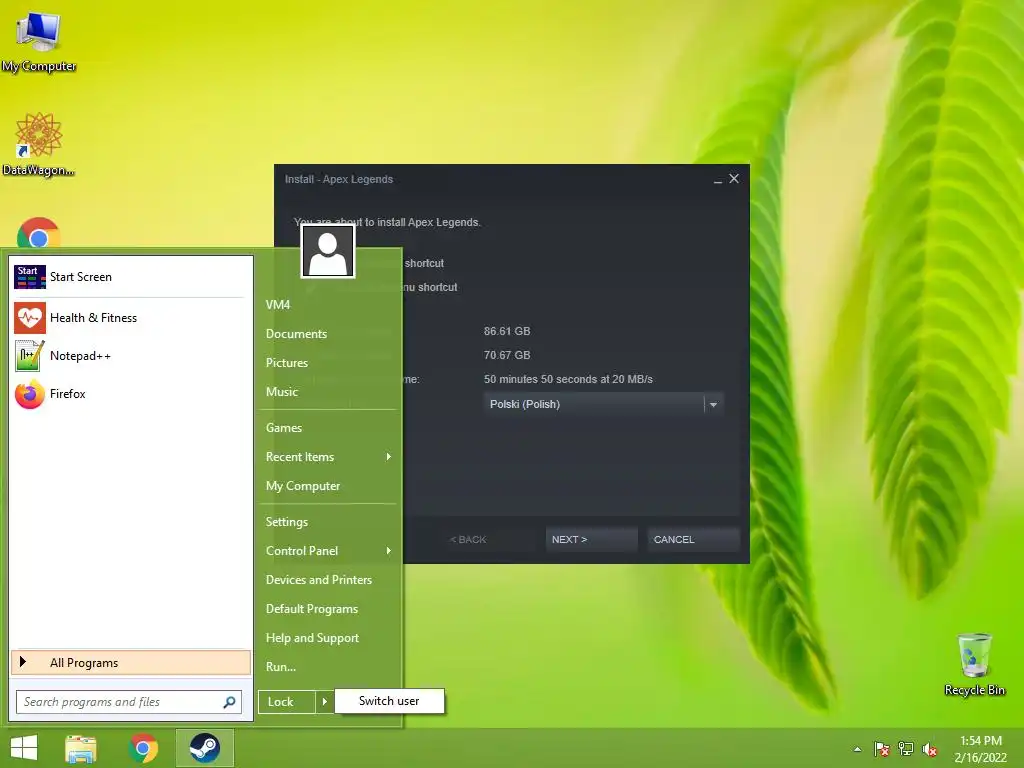Open the VM4 user folder
The height and width of the screenshot is (768, 1024).
278,305
